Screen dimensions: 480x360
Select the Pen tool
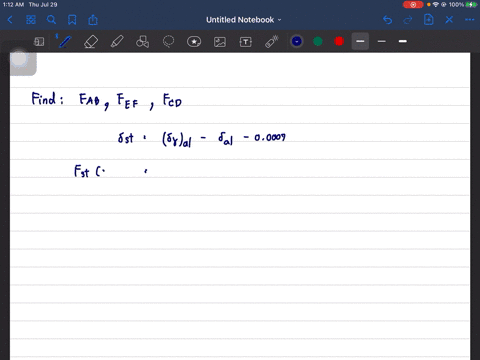tap(65, 42)
